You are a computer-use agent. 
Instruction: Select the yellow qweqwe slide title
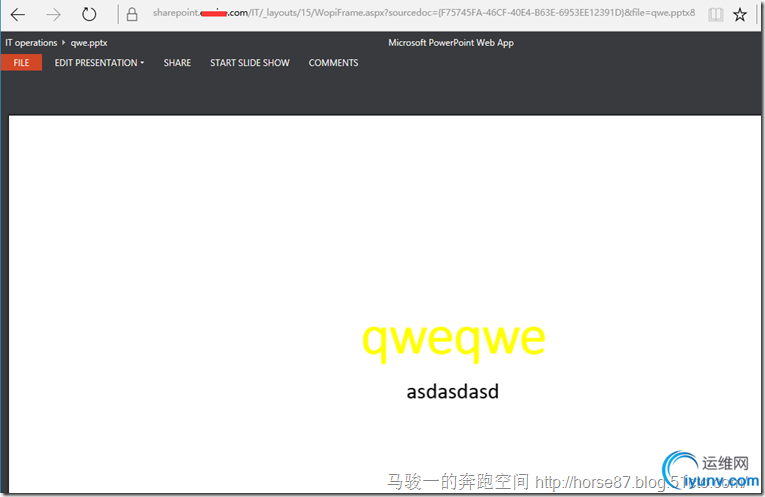[454, 339]
